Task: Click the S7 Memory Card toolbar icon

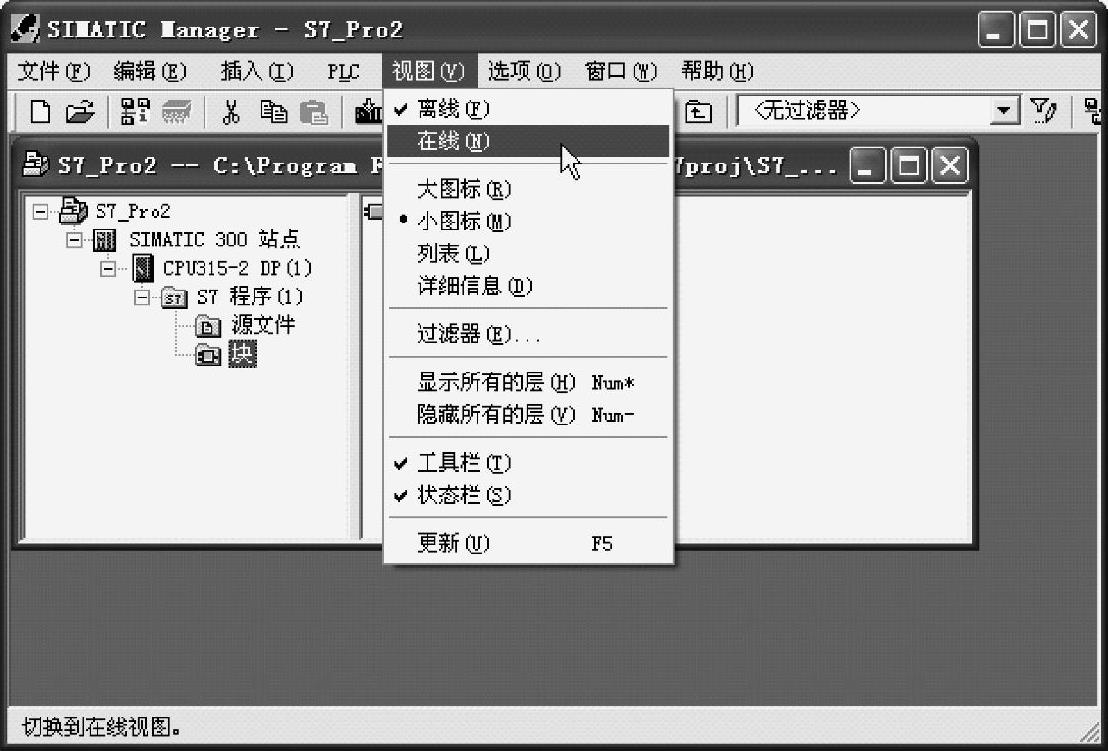Action: pos(177,112)
